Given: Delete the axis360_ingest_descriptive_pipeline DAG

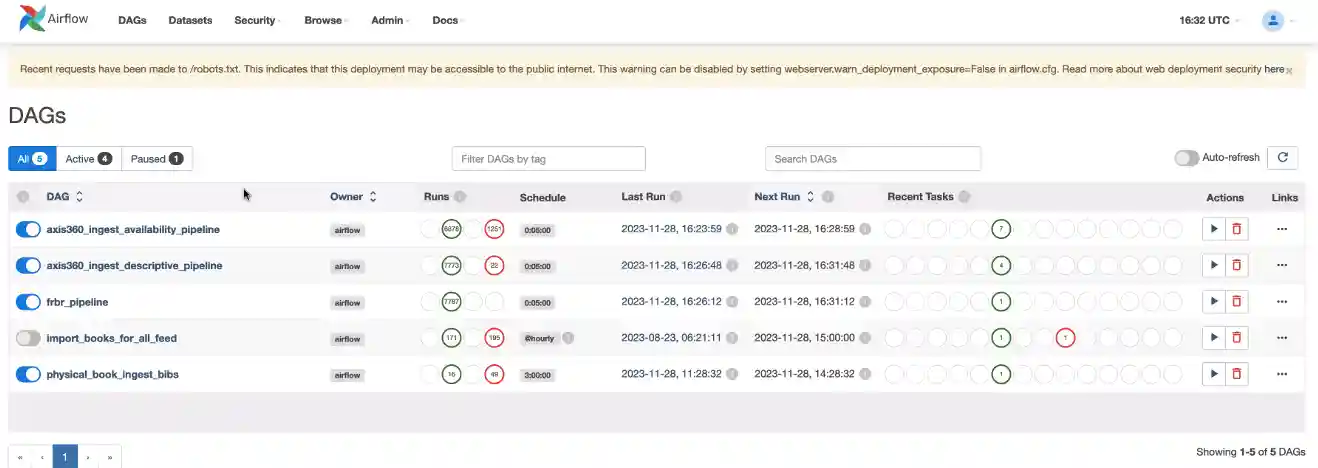Looking at the screenshot, I should (1236, 265).
